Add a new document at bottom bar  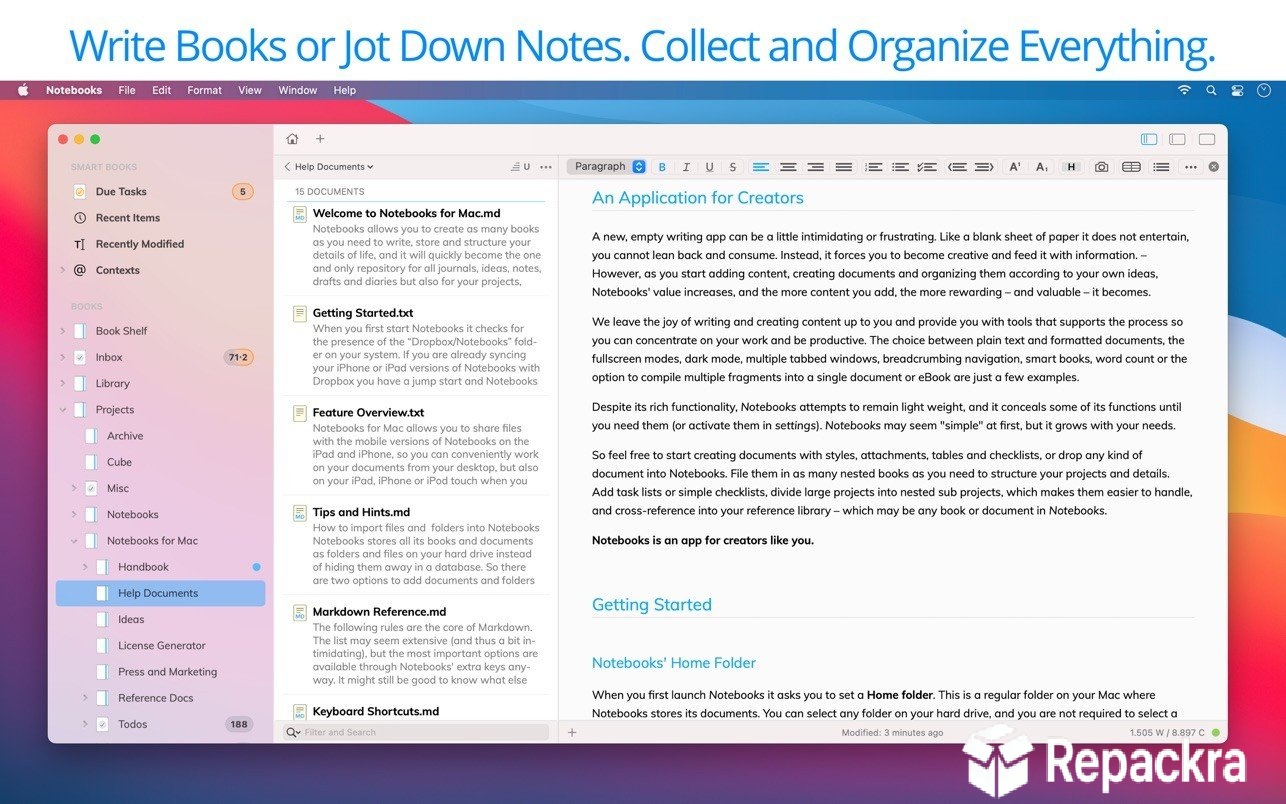click(x=572, y=732)
